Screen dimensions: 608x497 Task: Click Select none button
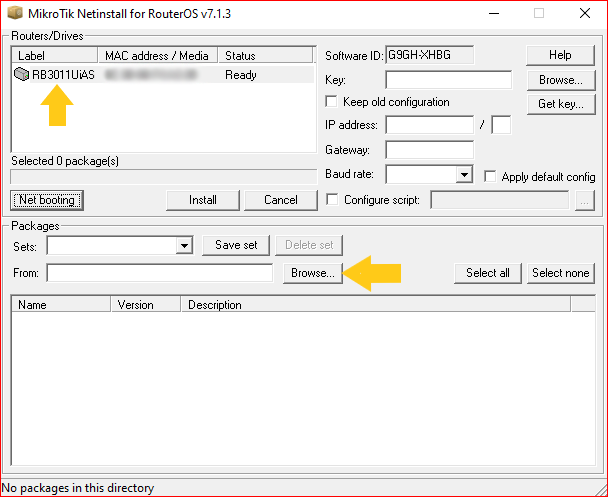tap(561, 273)
